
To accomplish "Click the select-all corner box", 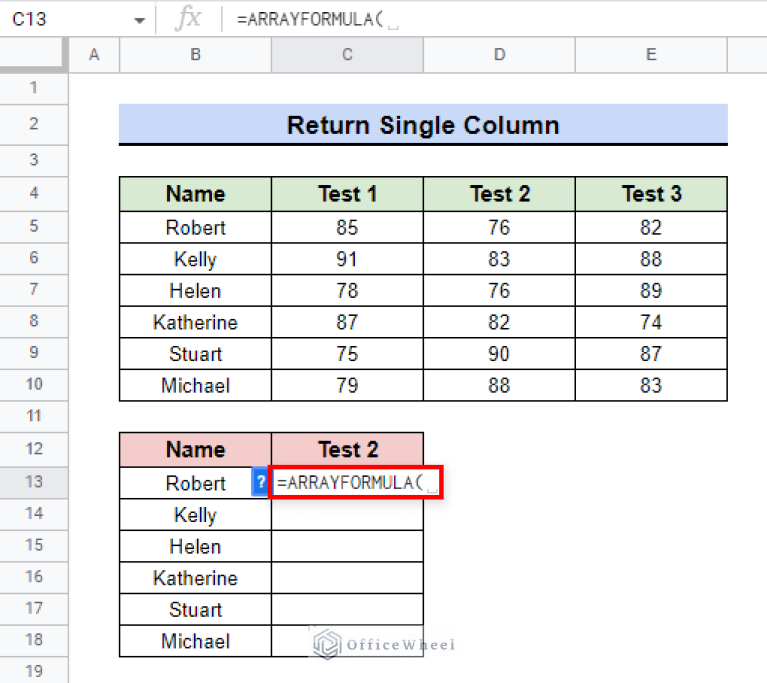I will (x=33, y=55).
